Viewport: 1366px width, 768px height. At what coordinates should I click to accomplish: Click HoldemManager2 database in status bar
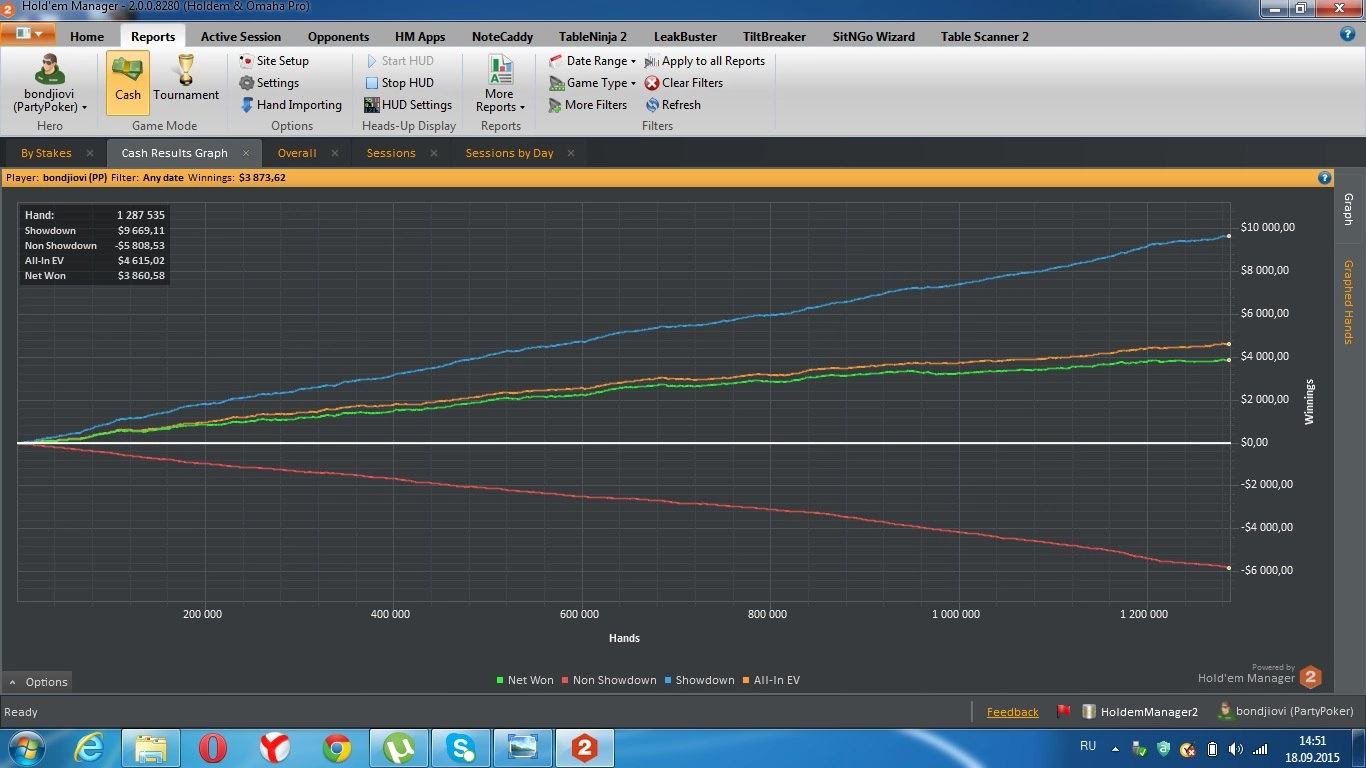1140,712
